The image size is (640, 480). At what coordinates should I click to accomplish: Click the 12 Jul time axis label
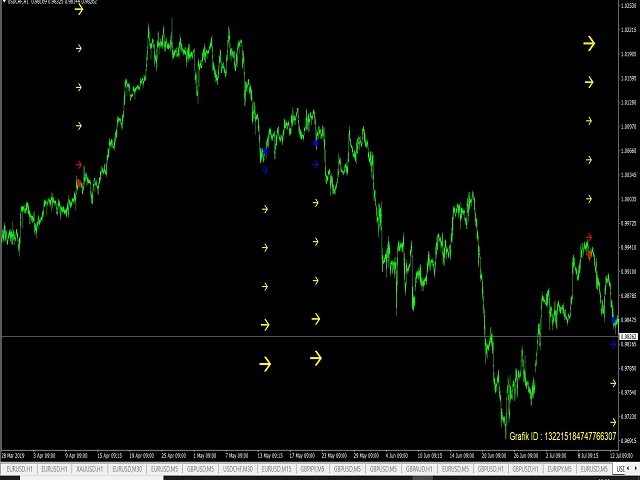pyautogui.click(x=621, y=456)
